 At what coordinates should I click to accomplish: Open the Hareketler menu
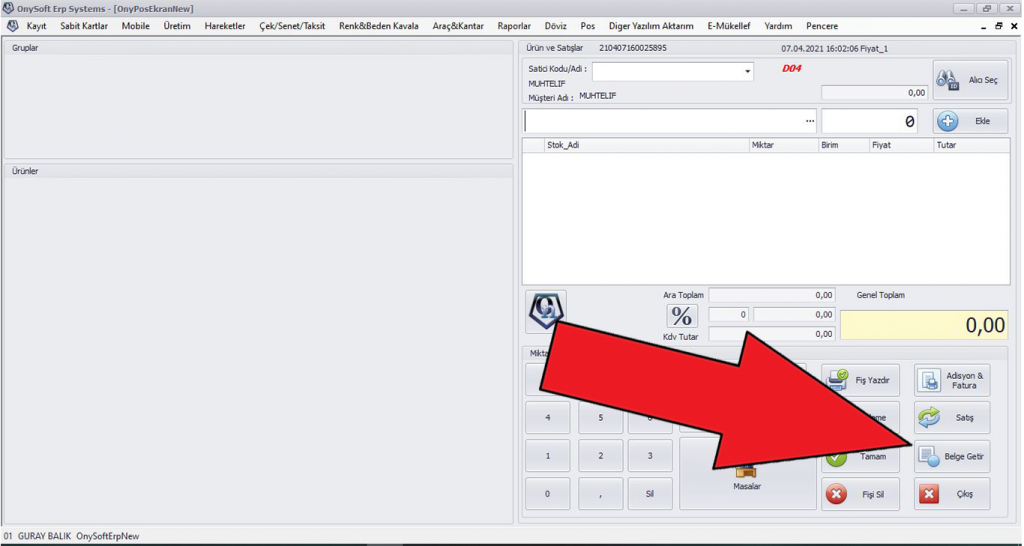click(x=225, y=26)
